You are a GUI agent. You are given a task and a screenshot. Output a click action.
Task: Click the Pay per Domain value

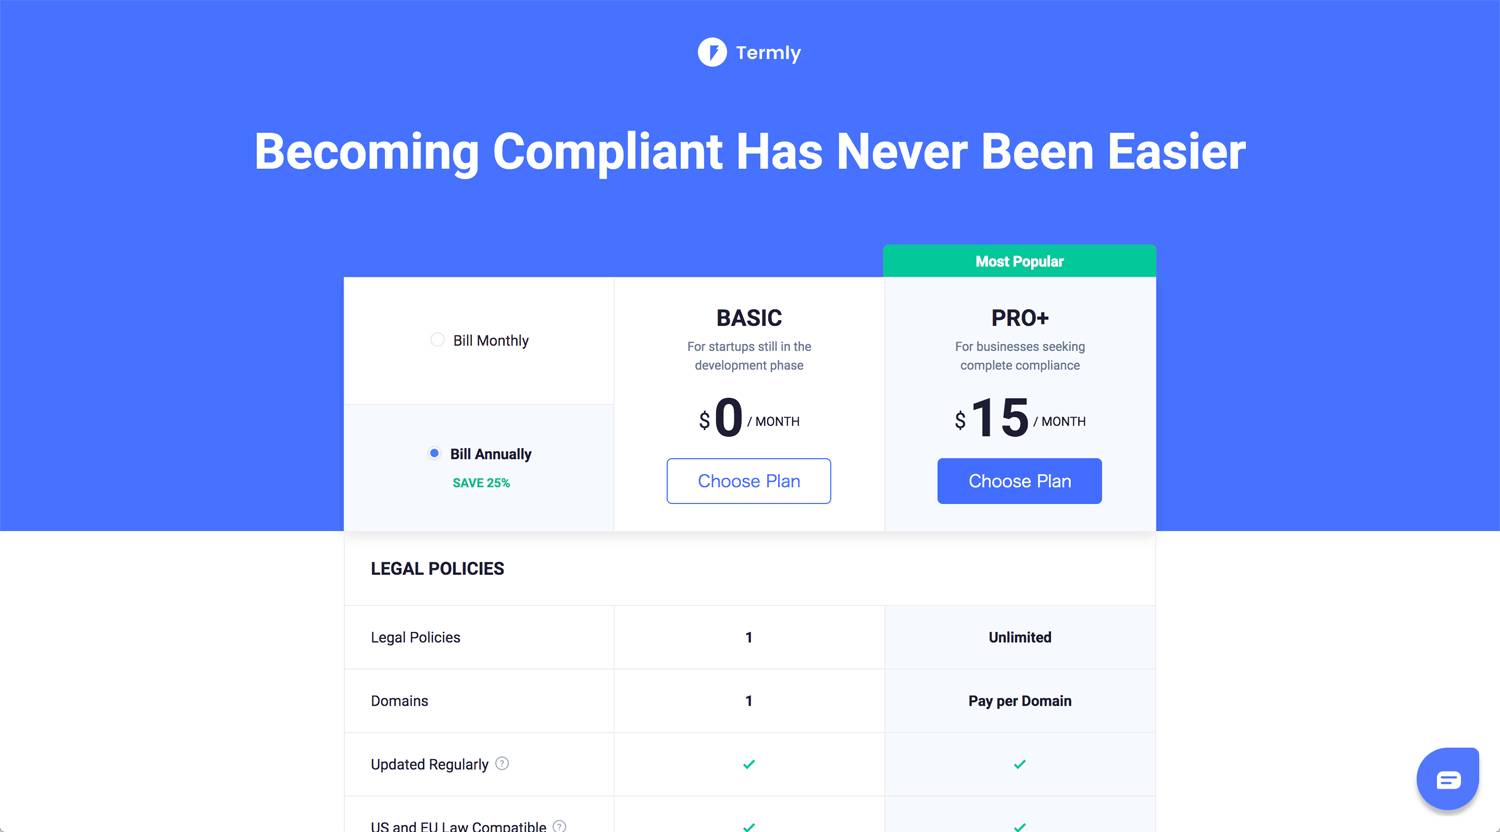(x=1020, y=701)
